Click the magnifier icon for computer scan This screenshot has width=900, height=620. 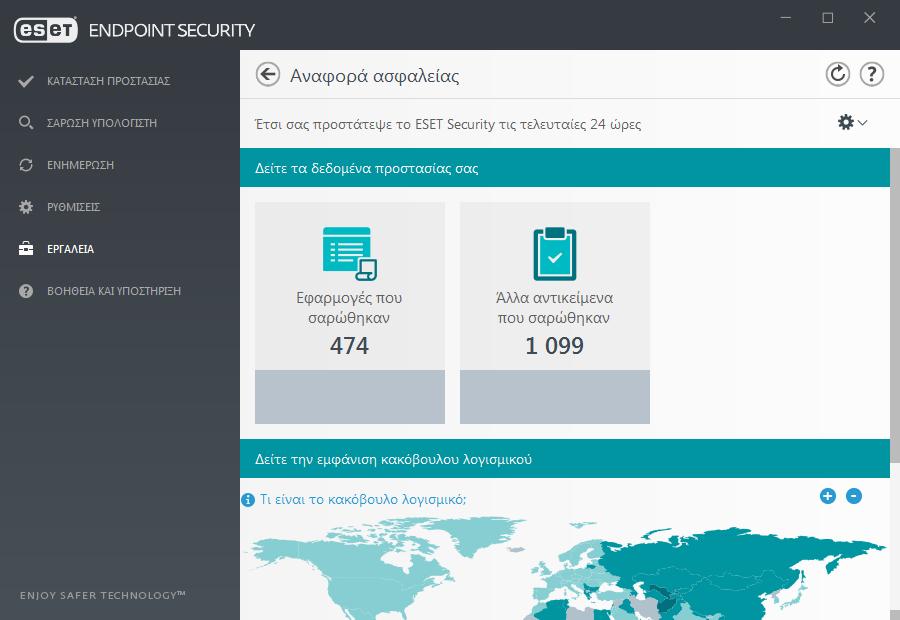(x=26, y=123)
